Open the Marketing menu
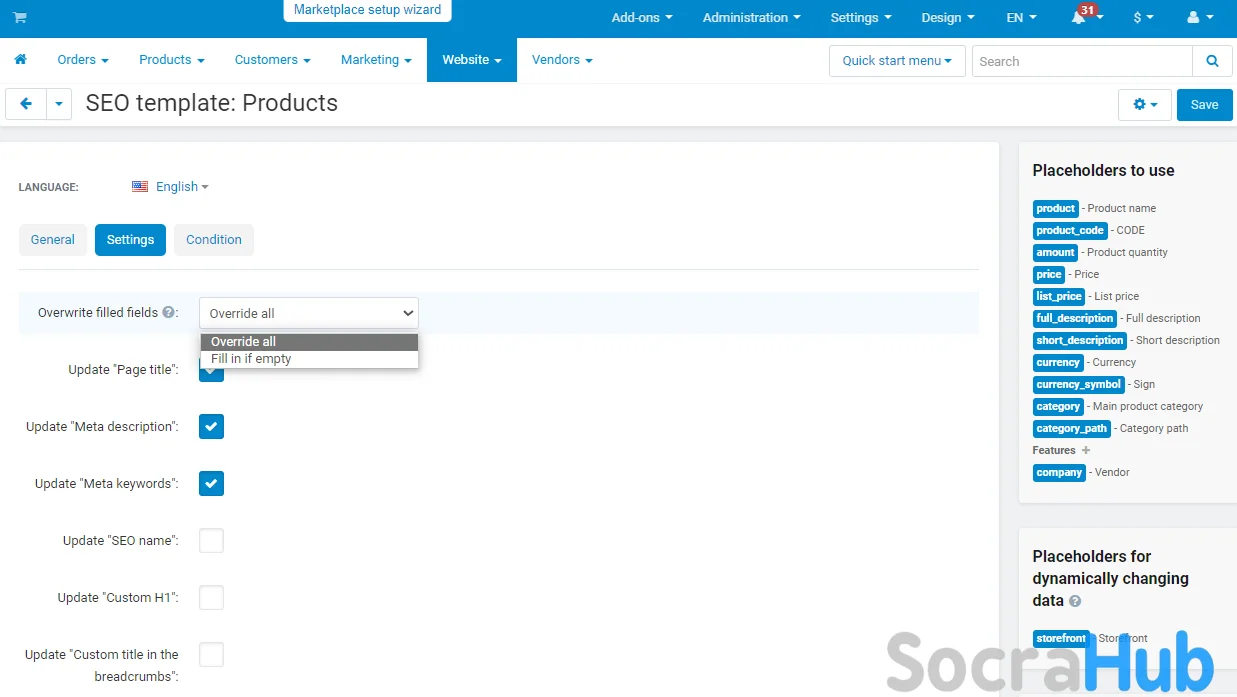This screenshot has height=697, width=1237. (x=375, y=60)
